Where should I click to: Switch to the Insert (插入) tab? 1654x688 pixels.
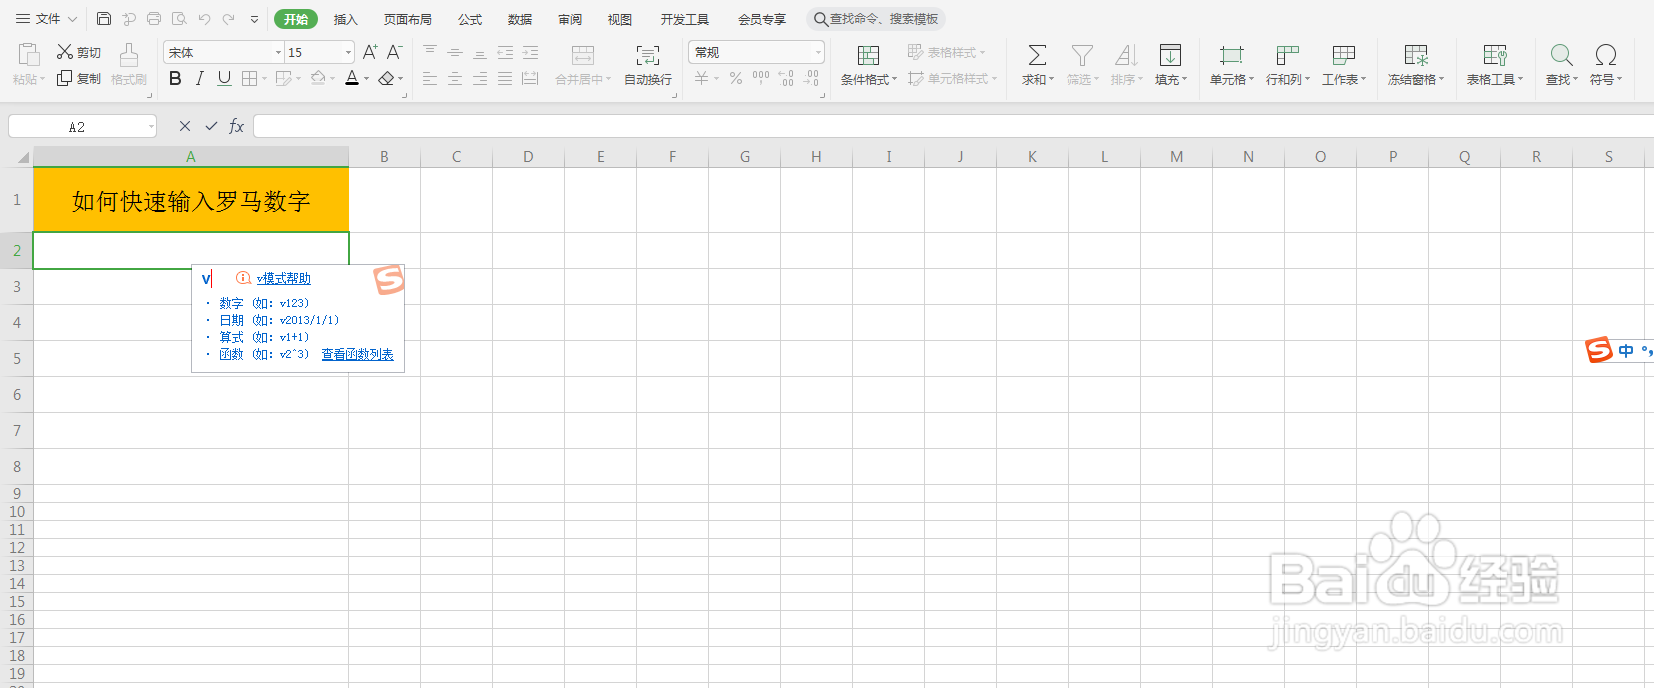click(345, 19)
